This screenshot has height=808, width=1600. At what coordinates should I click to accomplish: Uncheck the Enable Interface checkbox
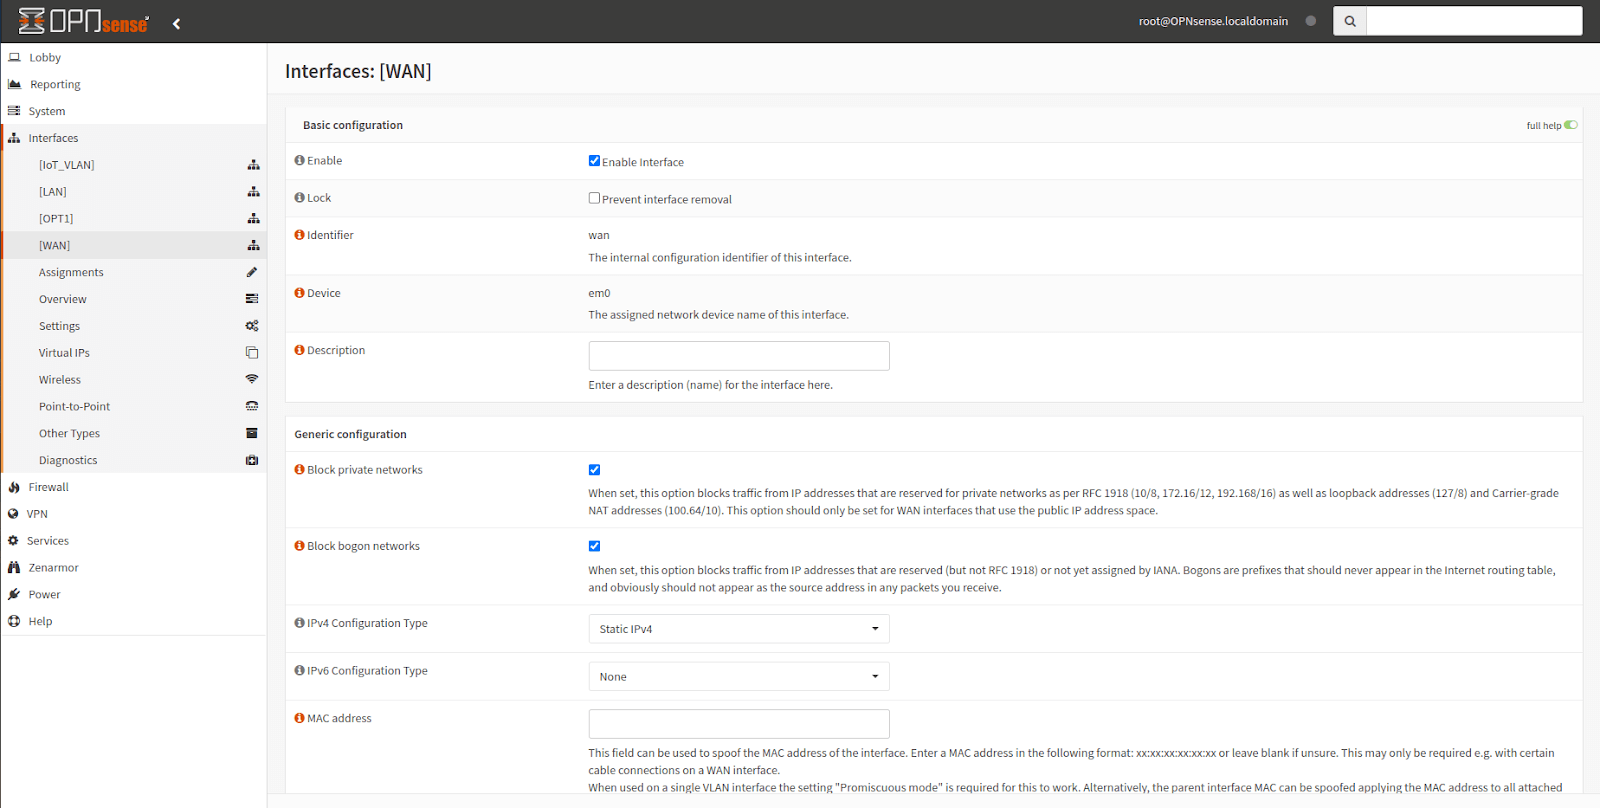[x=594, y=161]
